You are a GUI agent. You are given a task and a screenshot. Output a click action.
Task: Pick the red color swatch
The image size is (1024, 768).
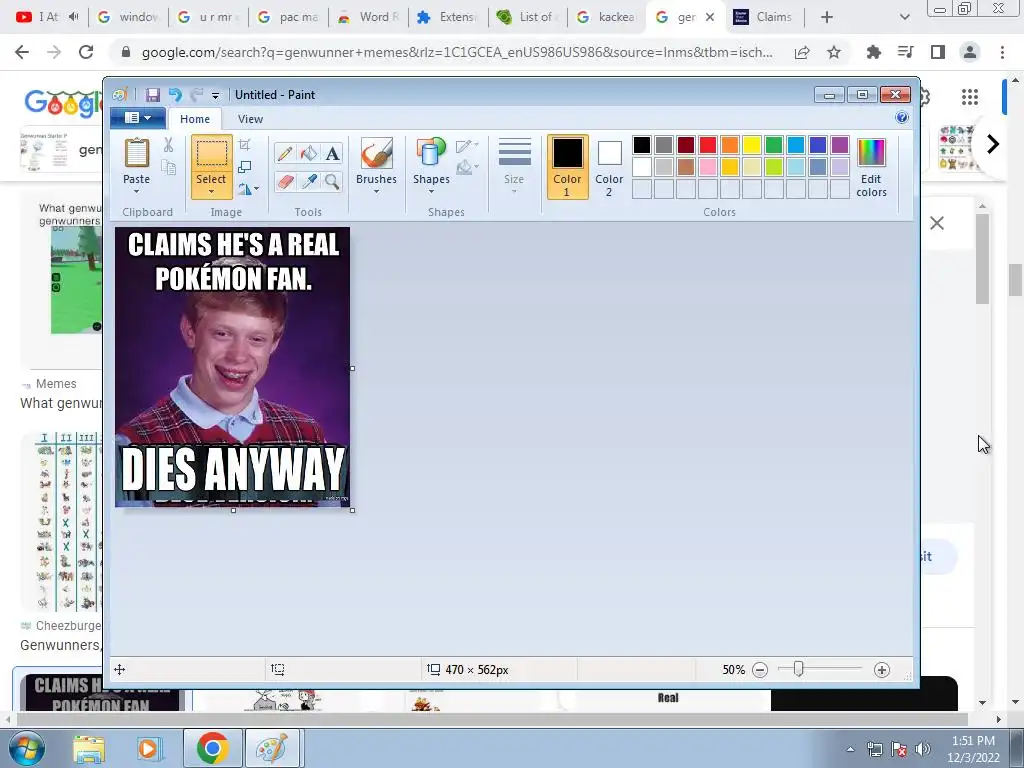[708, 145]
